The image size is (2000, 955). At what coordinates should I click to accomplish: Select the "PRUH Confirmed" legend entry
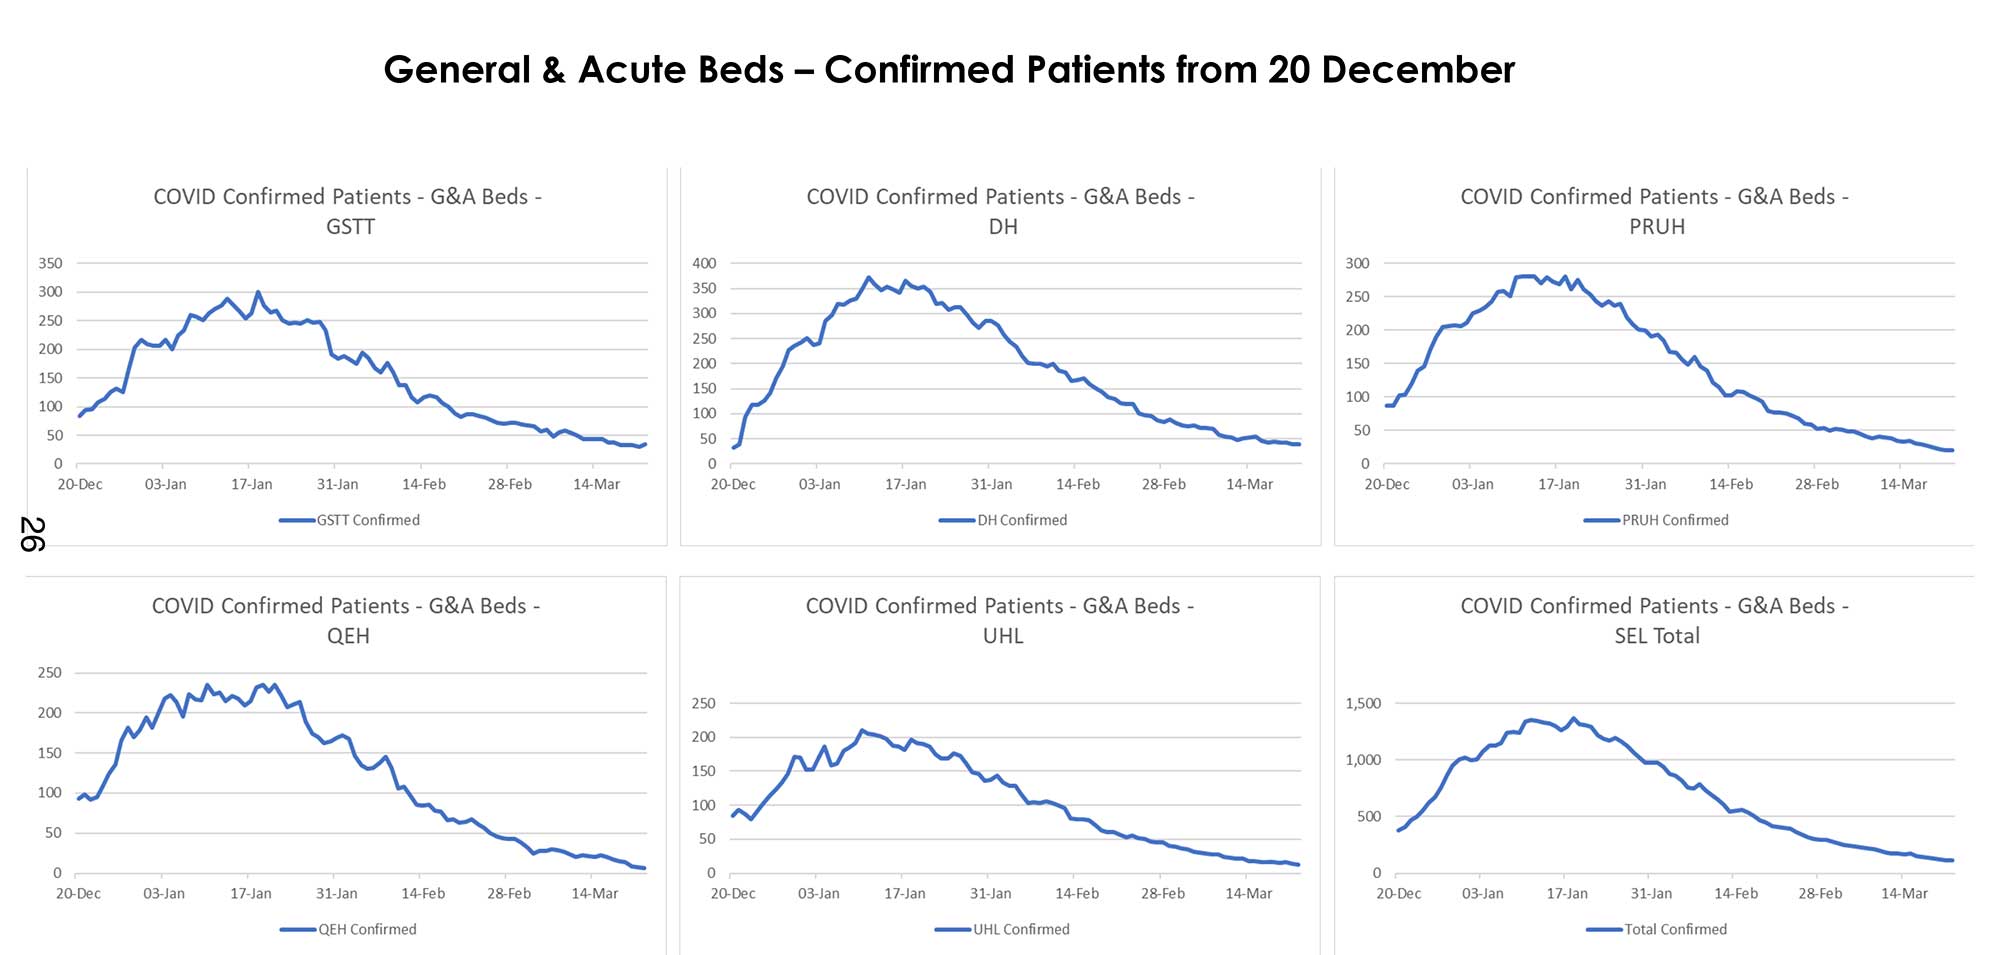click(1675, 520)
